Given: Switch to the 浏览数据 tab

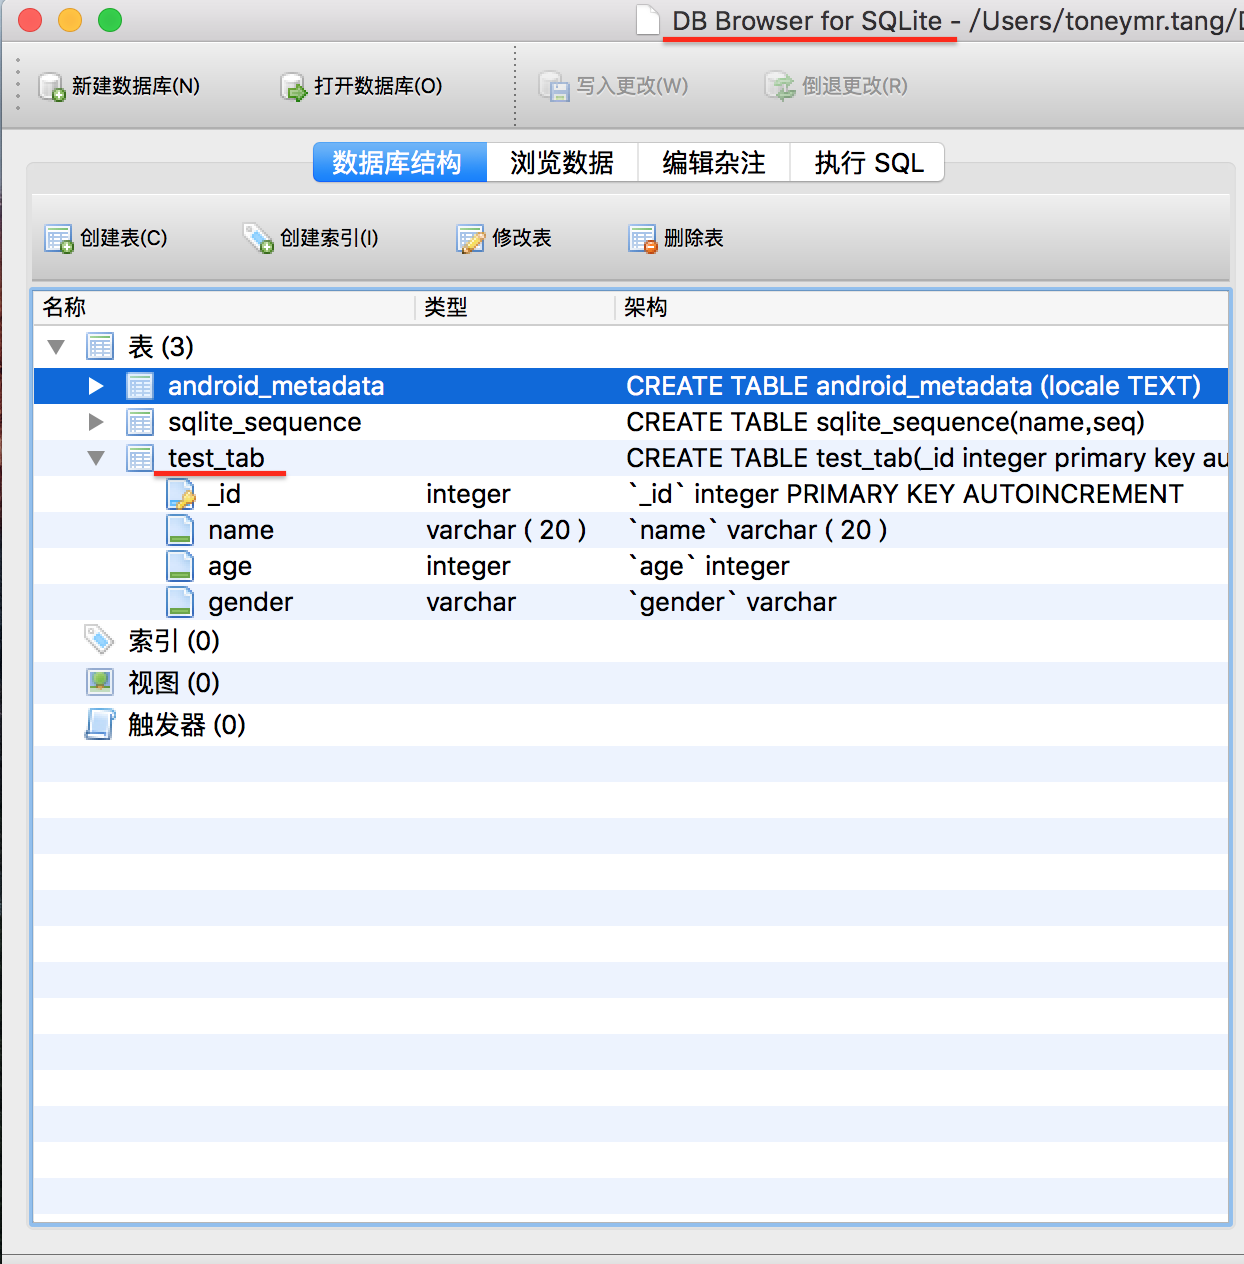Looking at the screenshot, I should (561, 162).
